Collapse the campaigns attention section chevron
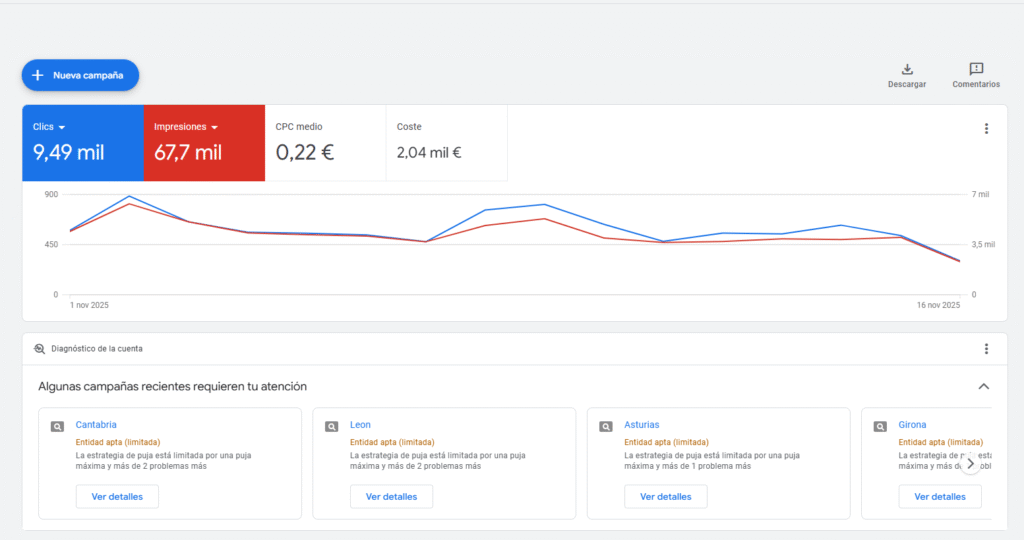This screenshot has width=1024, height=540. click(x=984, y=387)
